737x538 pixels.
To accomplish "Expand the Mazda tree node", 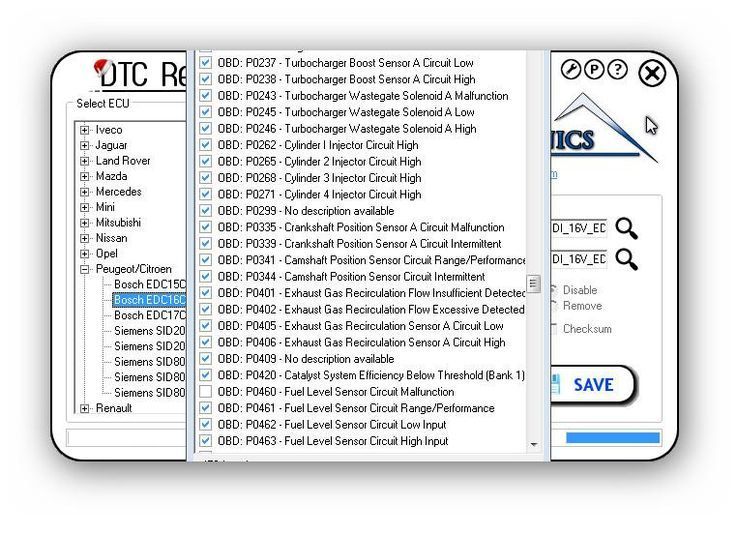I will 85,177.
